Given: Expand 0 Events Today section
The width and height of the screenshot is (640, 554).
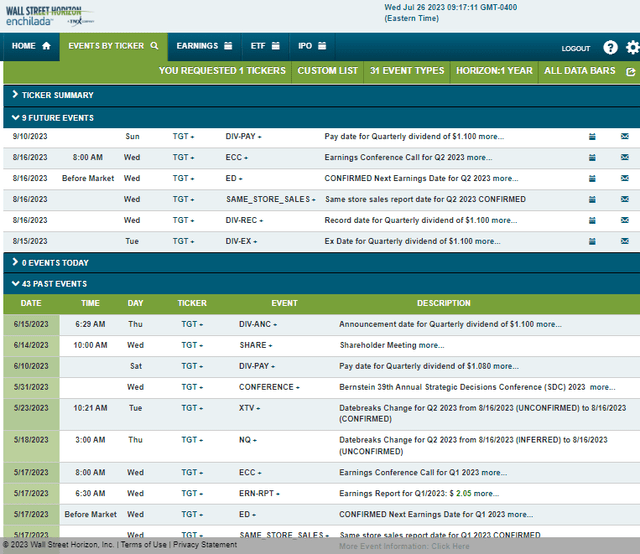Looking at the screenshot, I should click(322, 263).
